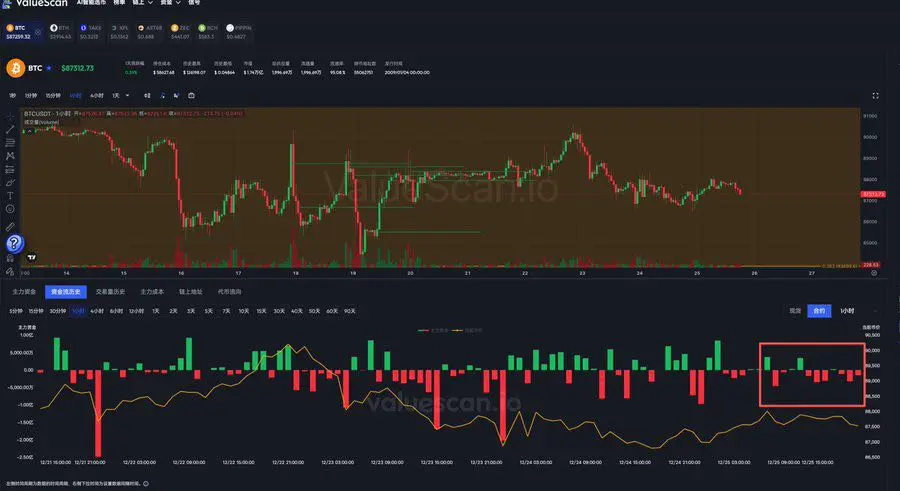Set chart interval to 4小时

point(97,95)
